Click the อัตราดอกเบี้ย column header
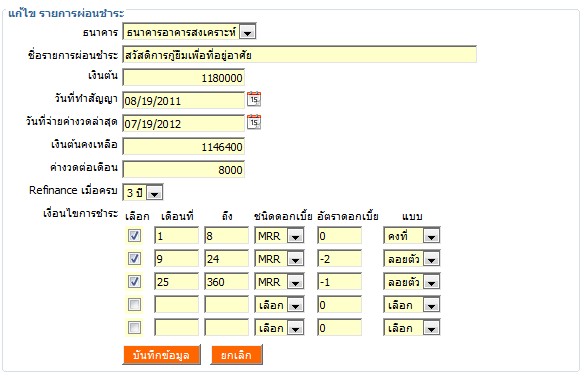Viewport: 584px width, 379px height. click(x=348, y=216)
